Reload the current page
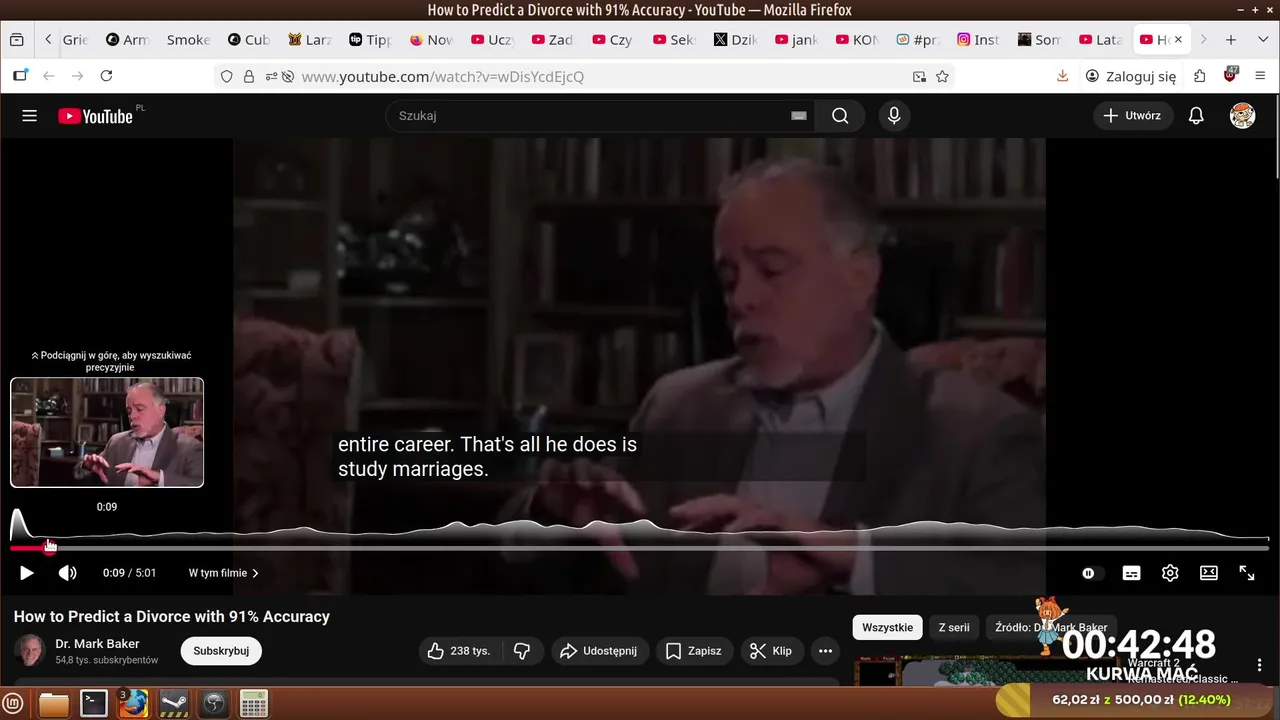 [x=106, y=76]
